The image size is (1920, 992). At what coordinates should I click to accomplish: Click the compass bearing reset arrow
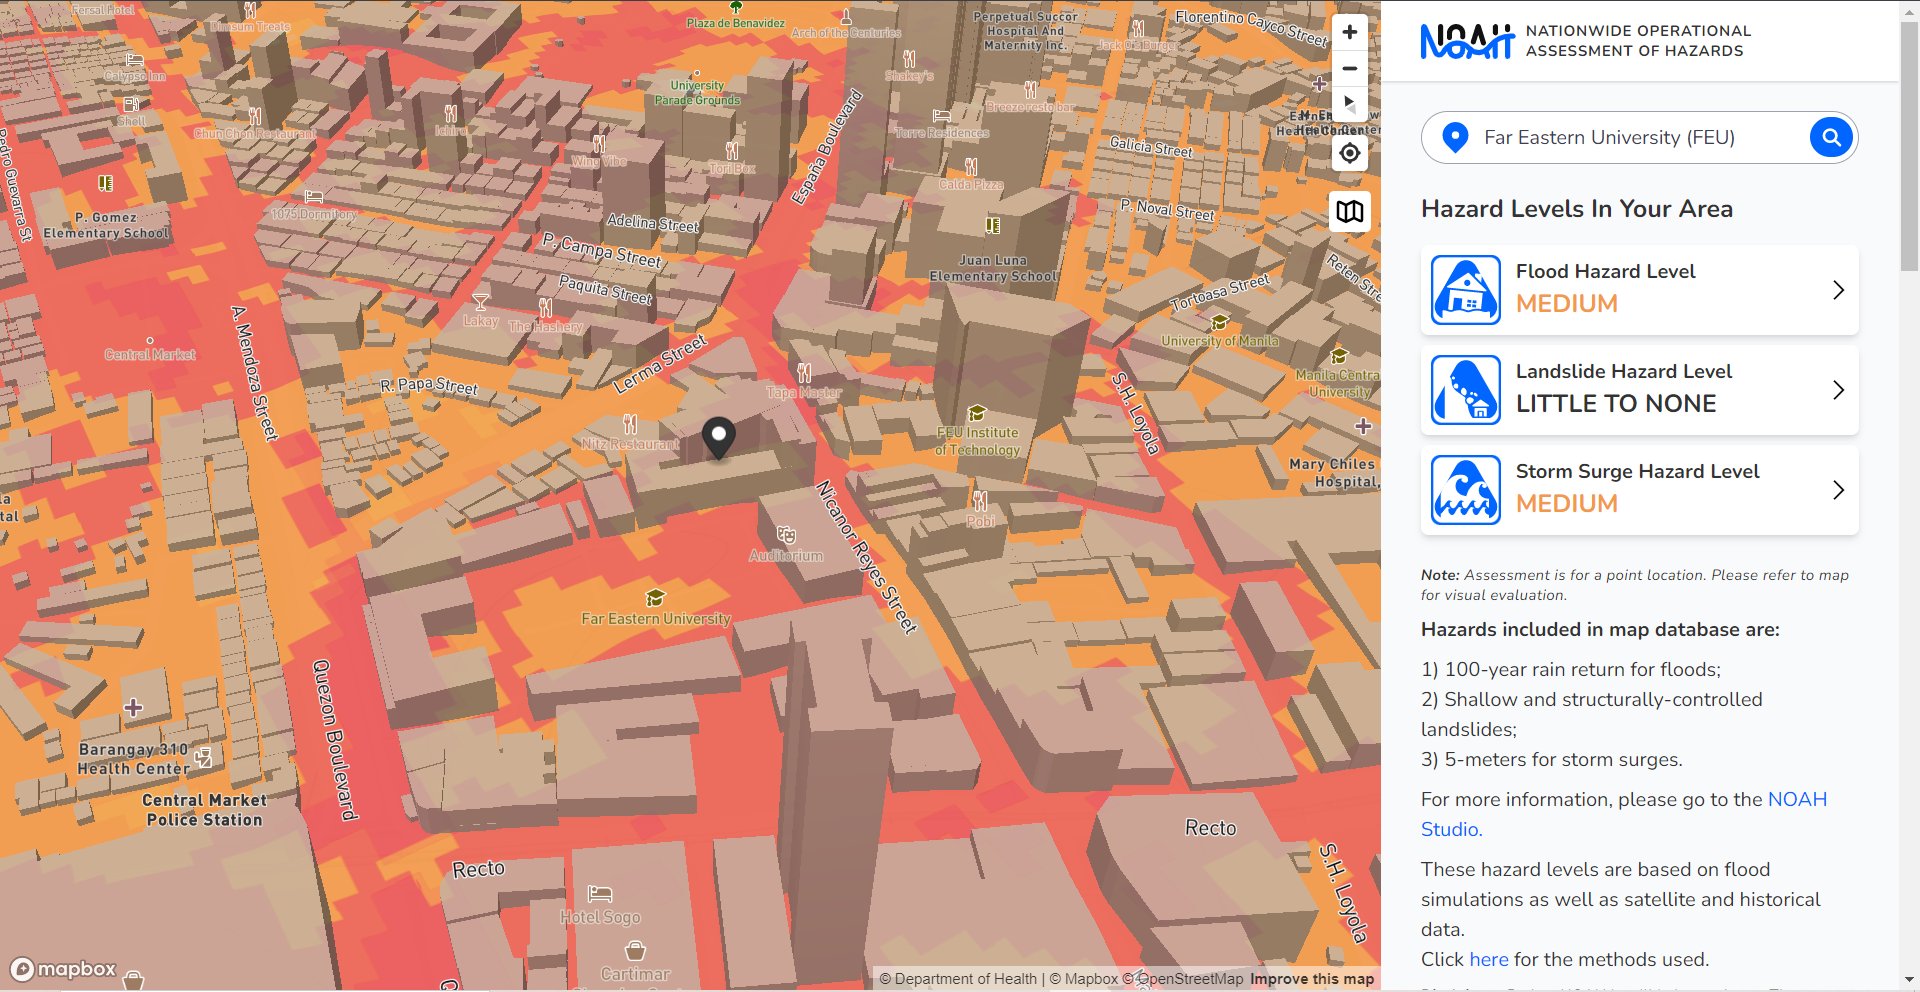click(1350, 103)
